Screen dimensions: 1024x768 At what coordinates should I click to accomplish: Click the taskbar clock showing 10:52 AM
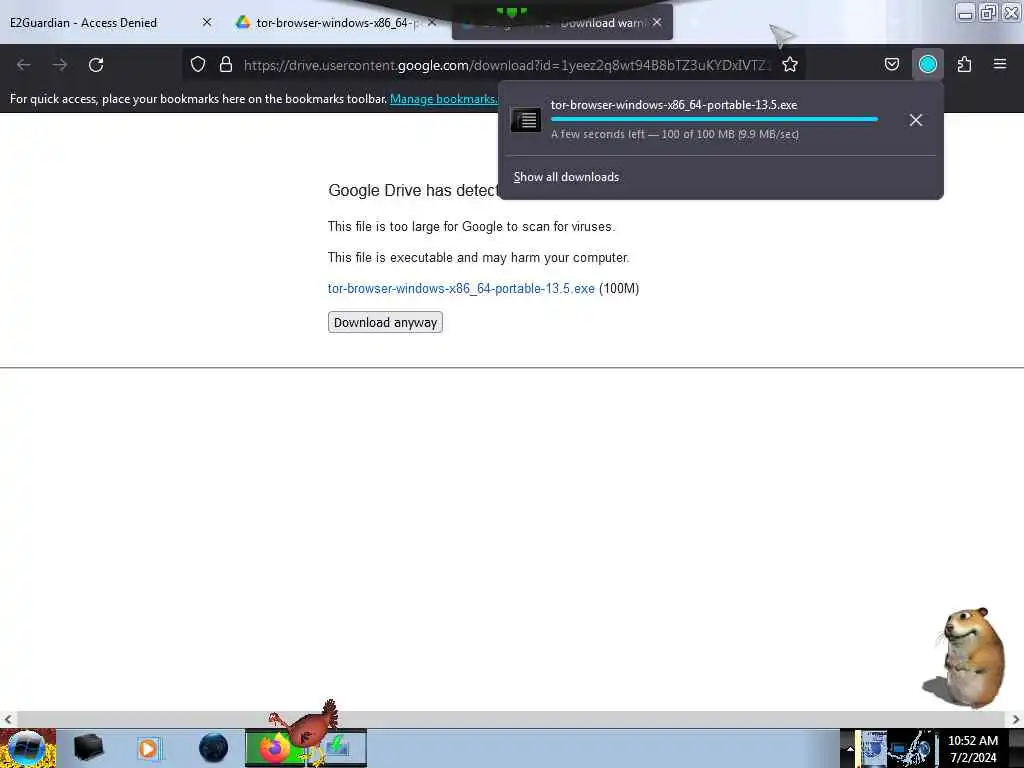click(973, 748)
